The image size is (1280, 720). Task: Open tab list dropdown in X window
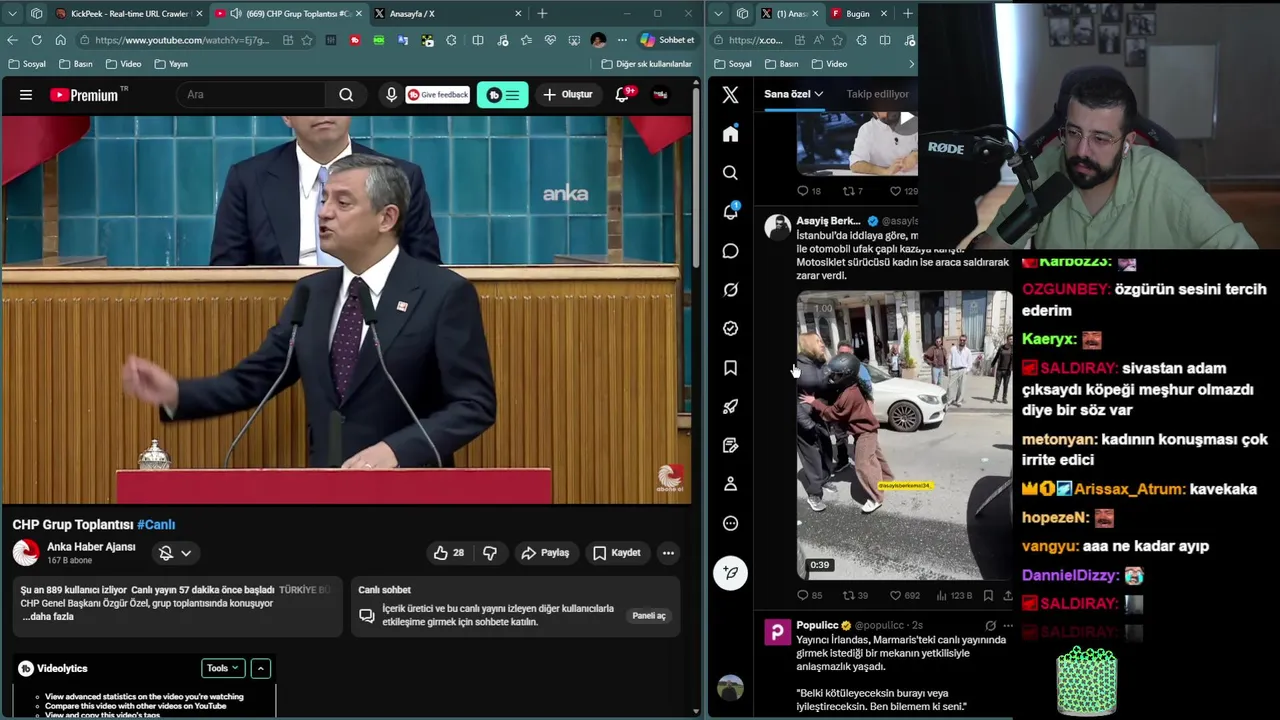719,13
